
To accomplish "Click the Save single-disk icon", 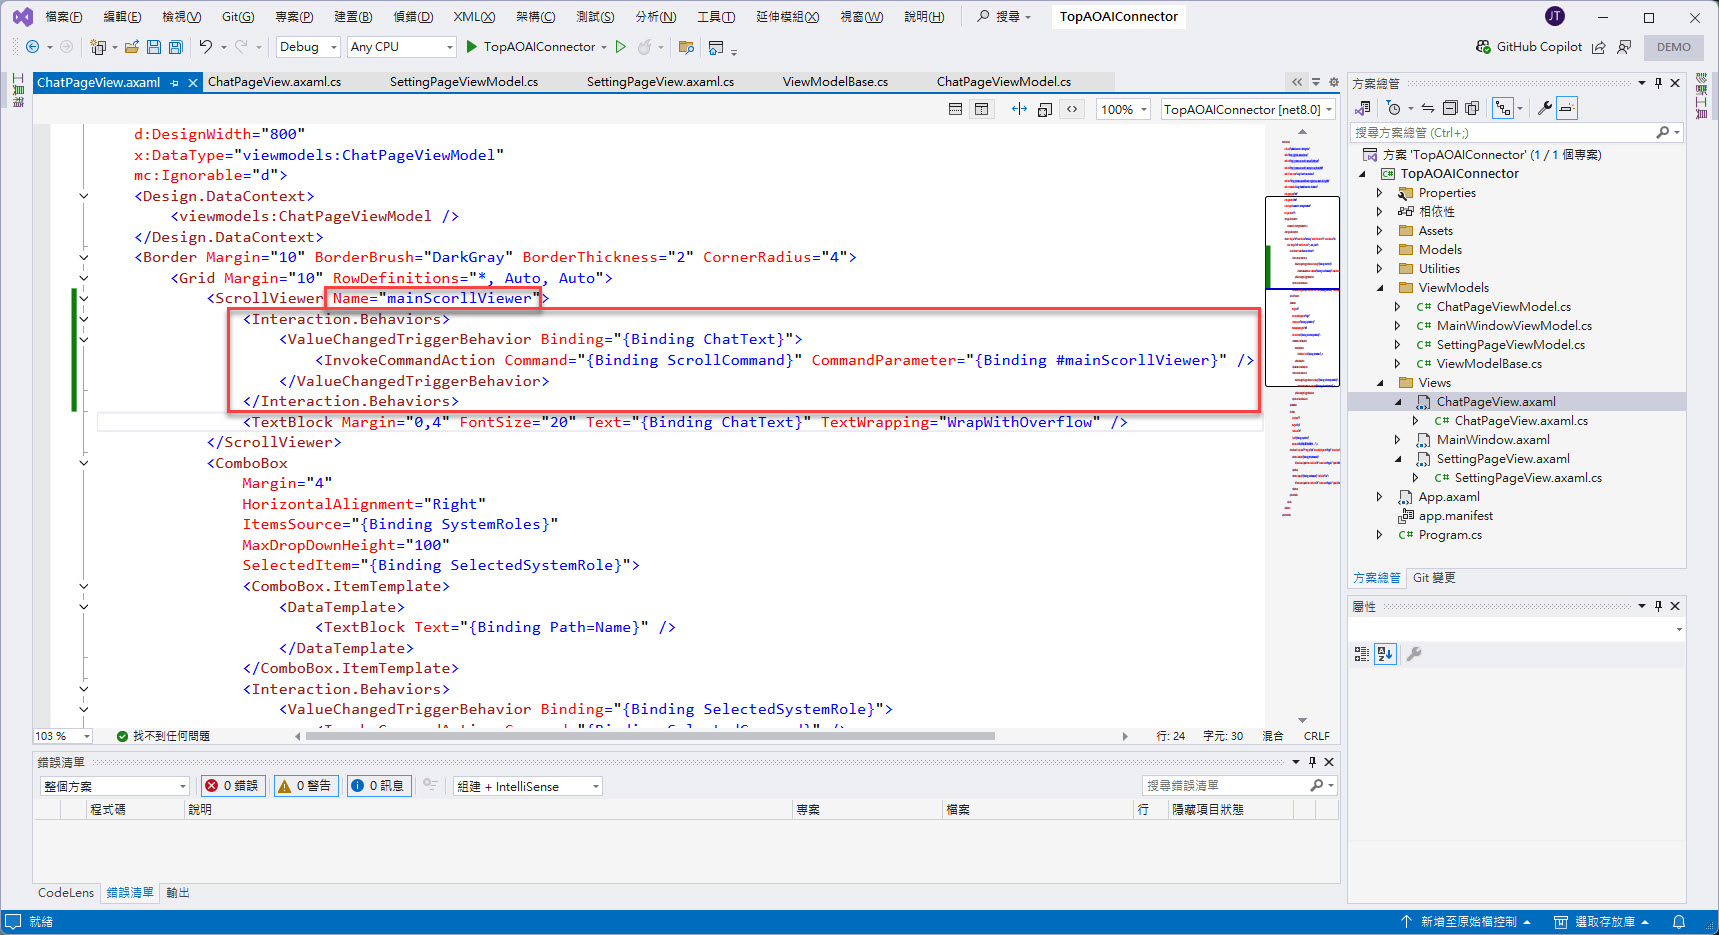I will tap(154, 47).
